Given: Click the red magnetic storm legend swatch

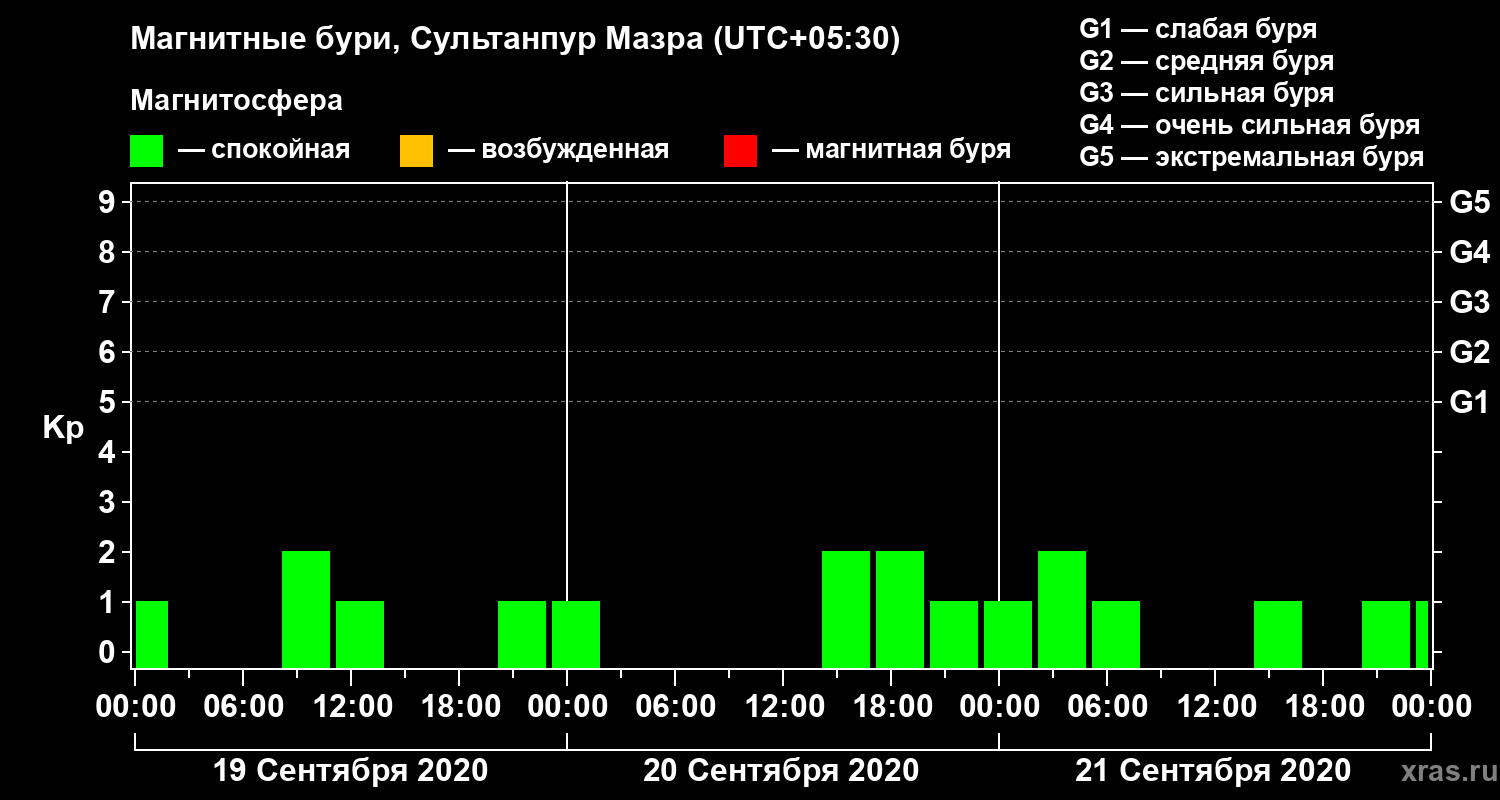Looking at the screenshot, I should coord(740,151).
